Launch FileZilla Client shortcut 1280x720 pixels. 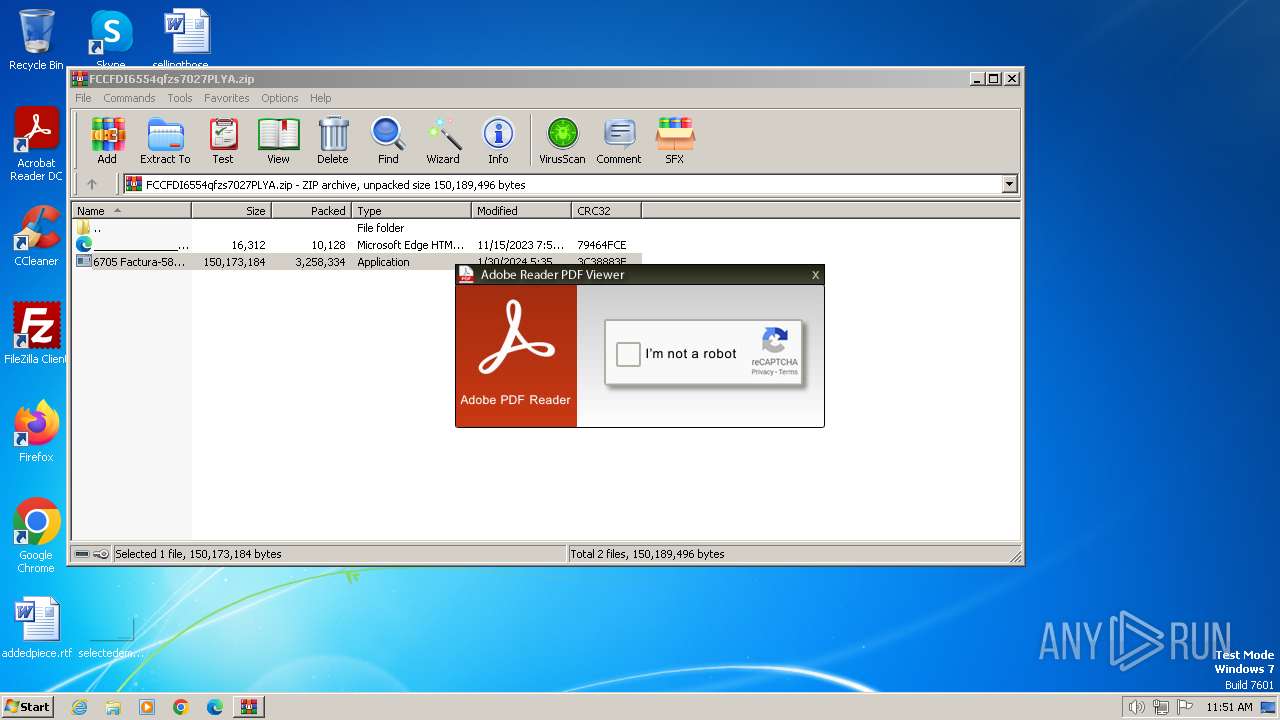36,334
